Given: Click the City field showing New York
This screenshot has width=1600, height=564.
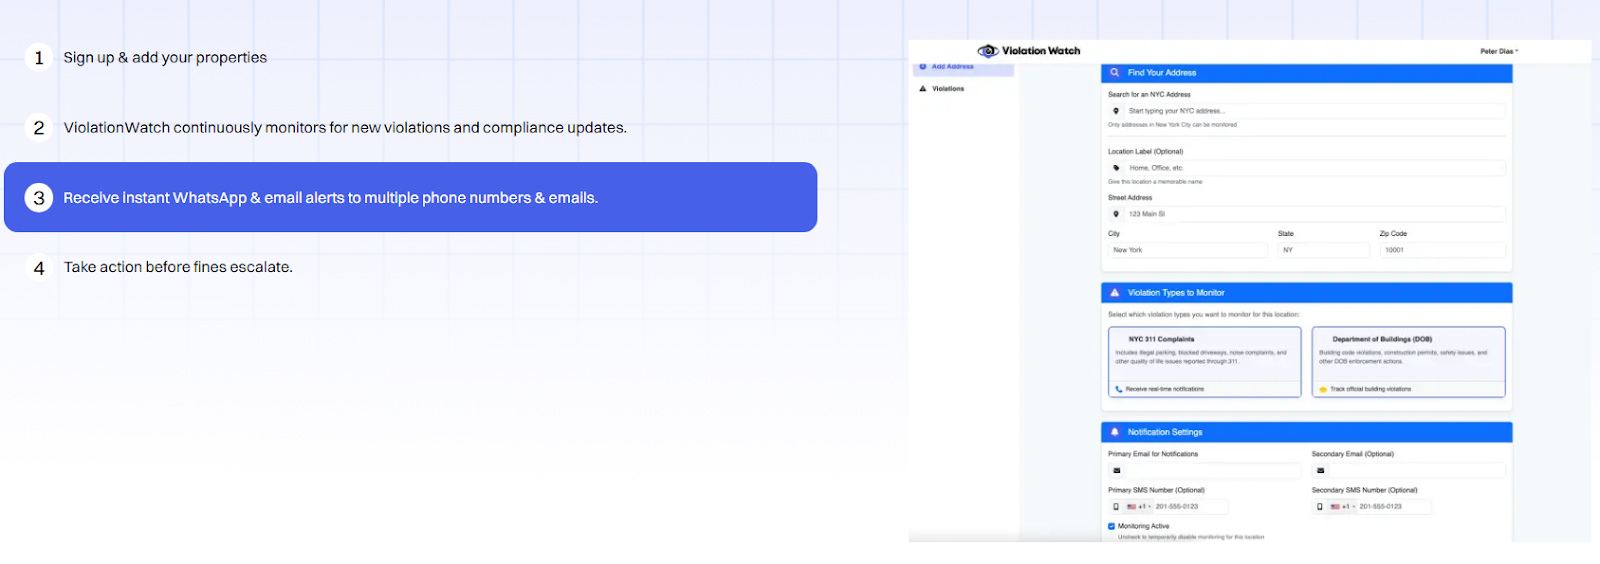Looking at the screenshot, I should (1188, 250).
